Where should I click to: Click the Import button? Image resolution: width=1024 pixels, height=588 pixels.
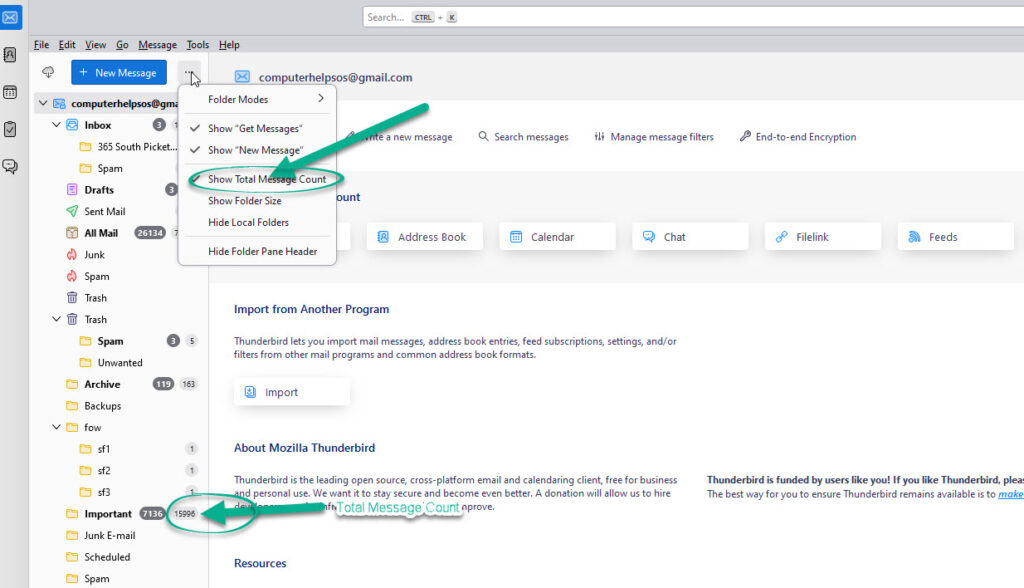pos(292,392)
